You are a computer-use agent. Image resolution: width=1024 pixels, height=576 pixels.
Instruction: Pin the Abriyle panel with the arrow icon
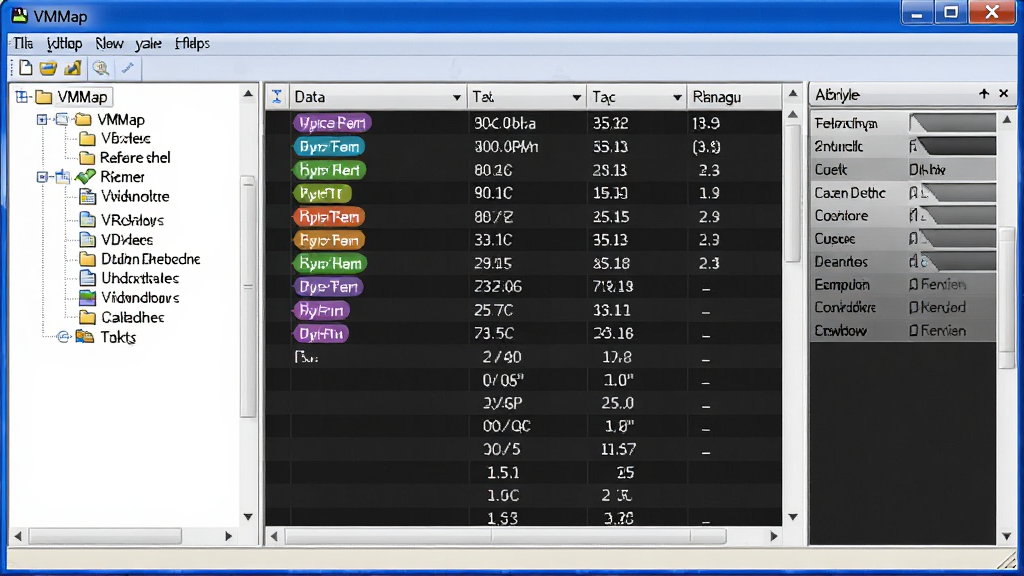[x=984, y=94]
